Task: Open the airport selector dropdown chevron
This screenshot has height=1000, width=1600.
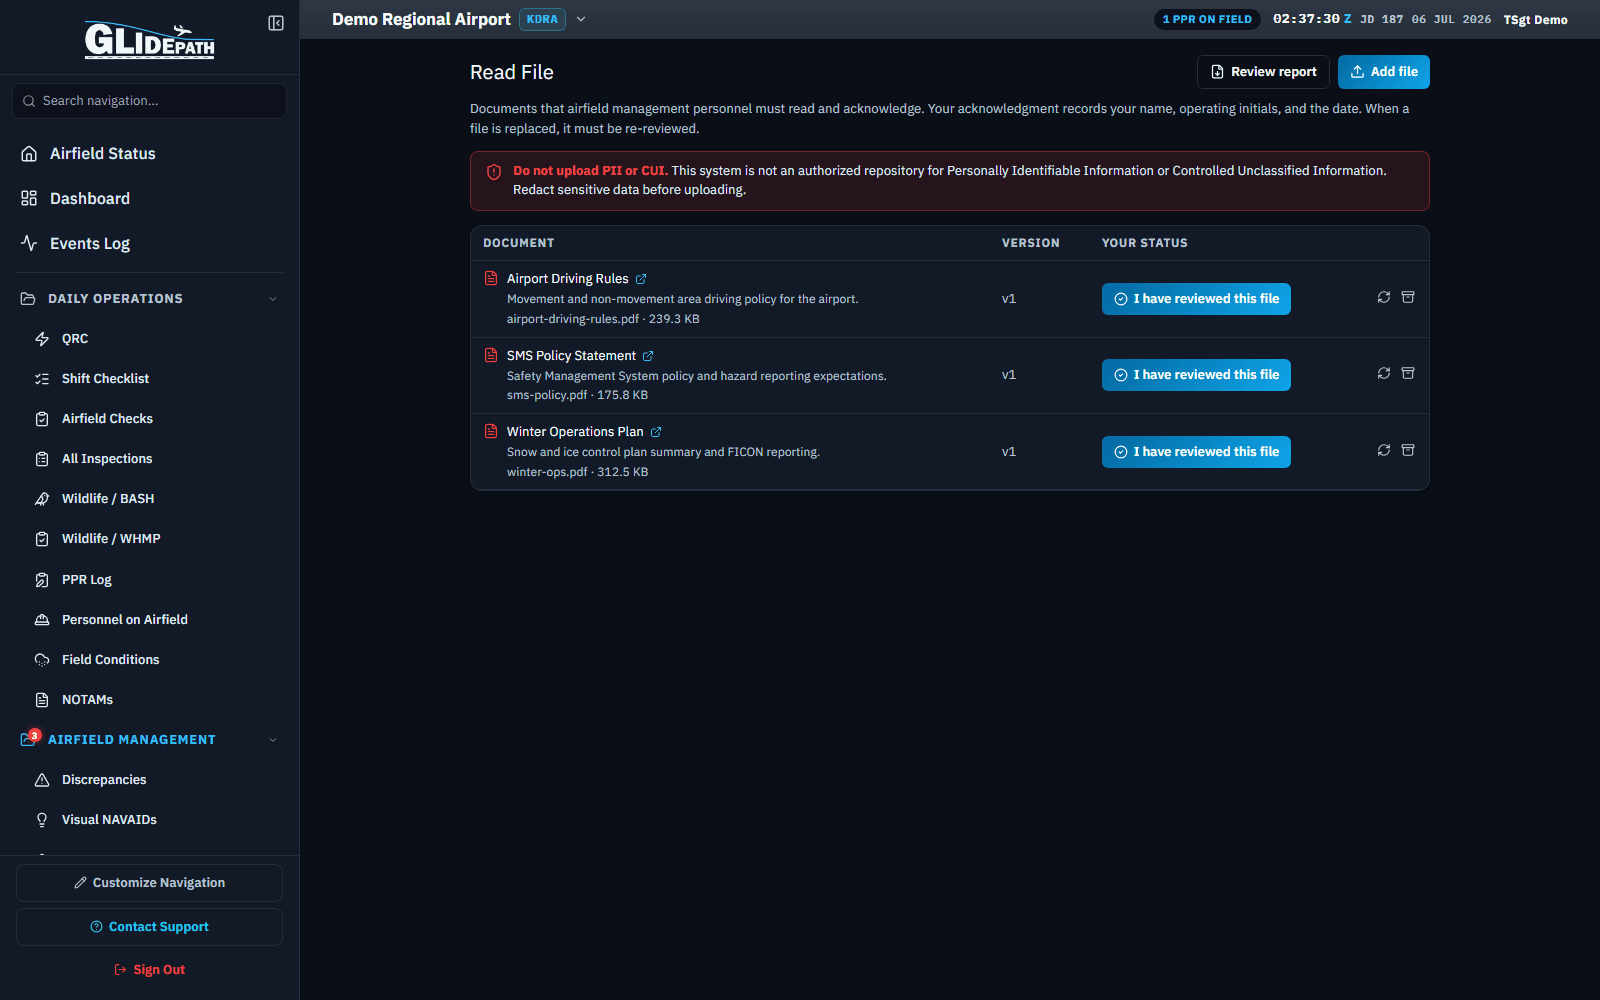Action: [581, 19]
